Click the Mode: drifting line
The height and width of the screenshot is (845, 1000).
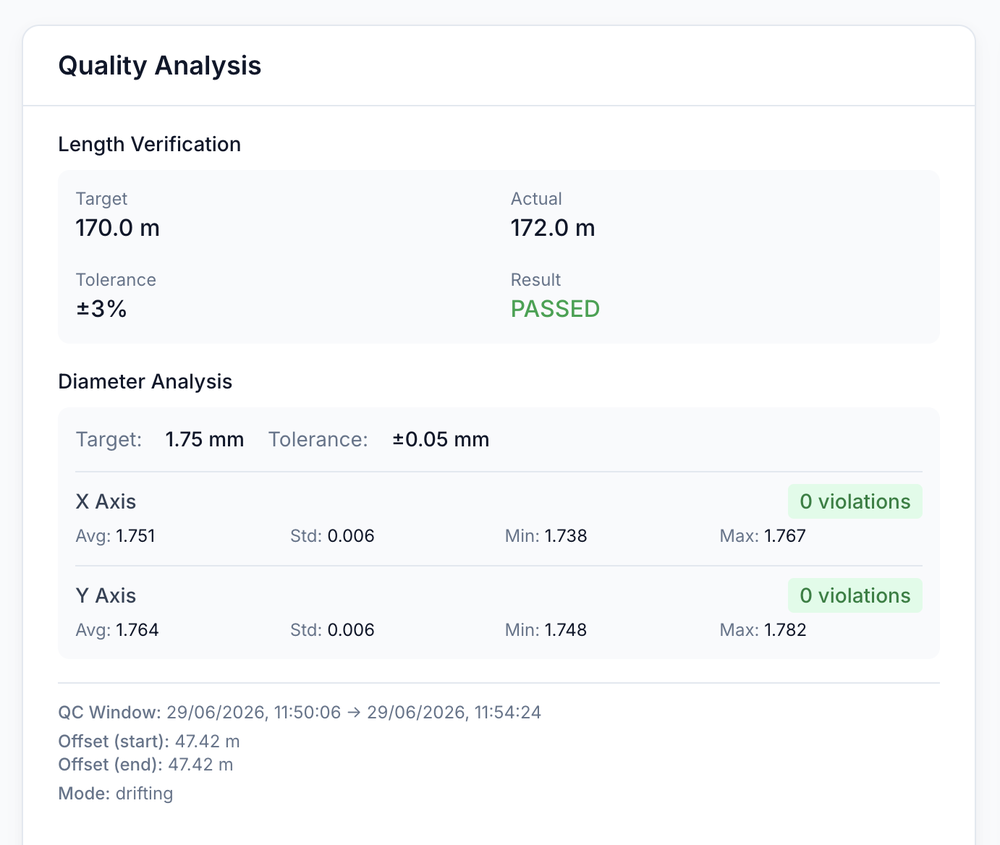(115, 793)
